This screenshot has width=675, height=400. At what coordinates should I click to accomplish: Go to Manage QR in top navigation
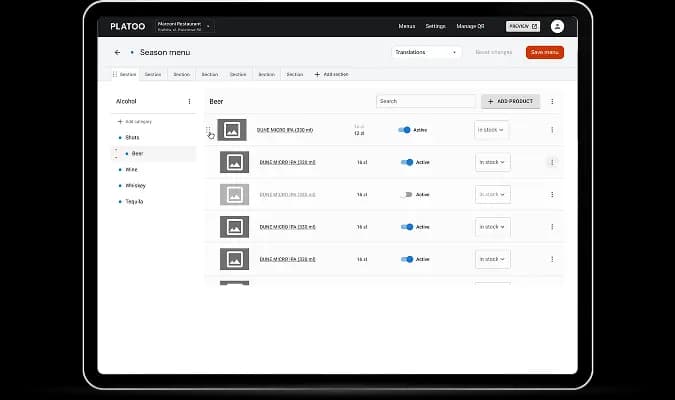tap(472, 26)
